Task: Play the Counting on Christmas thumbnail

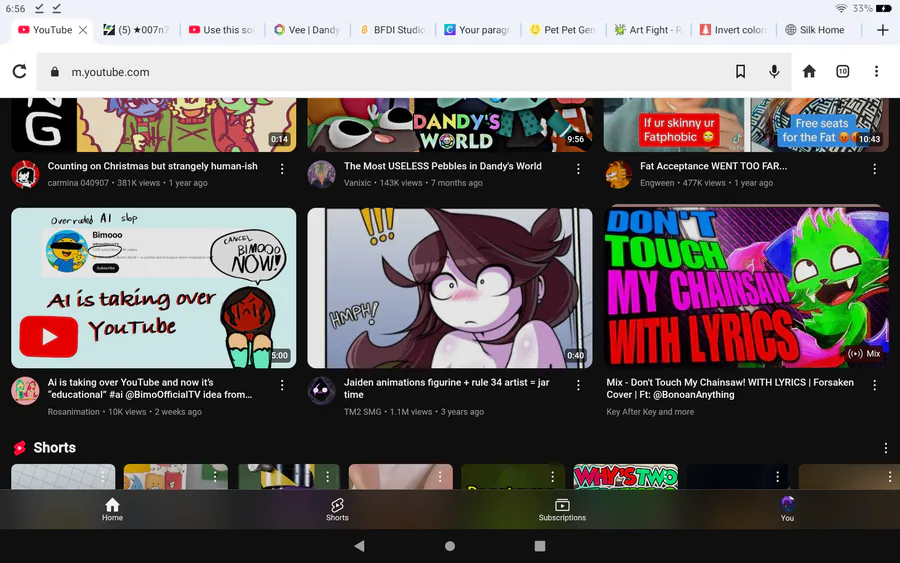Action: click(154, 125)
